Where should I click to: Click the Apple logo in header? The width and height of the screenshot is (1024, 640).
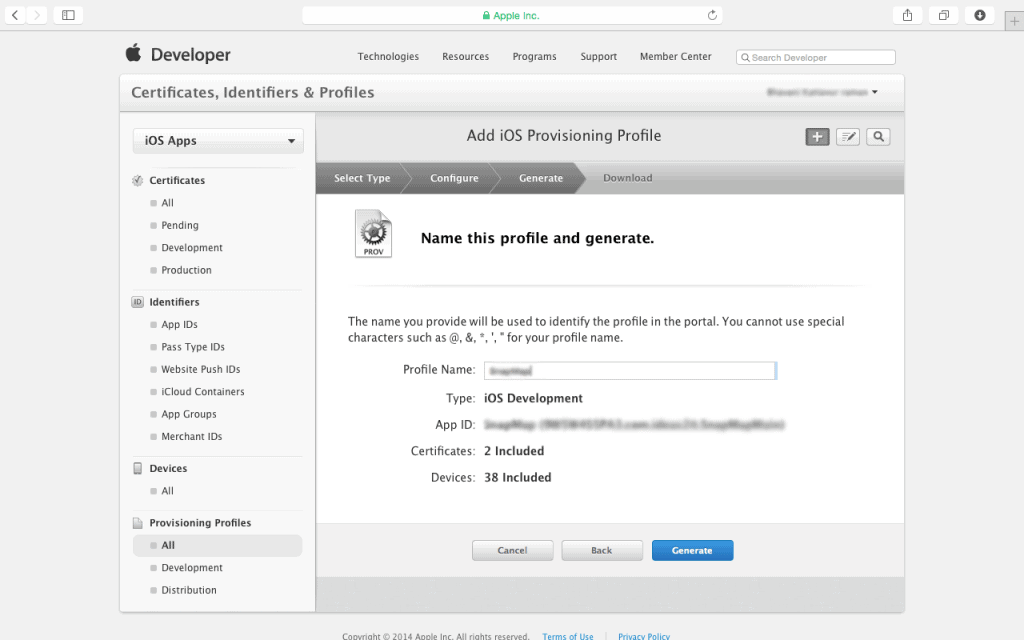click(133, 53)
